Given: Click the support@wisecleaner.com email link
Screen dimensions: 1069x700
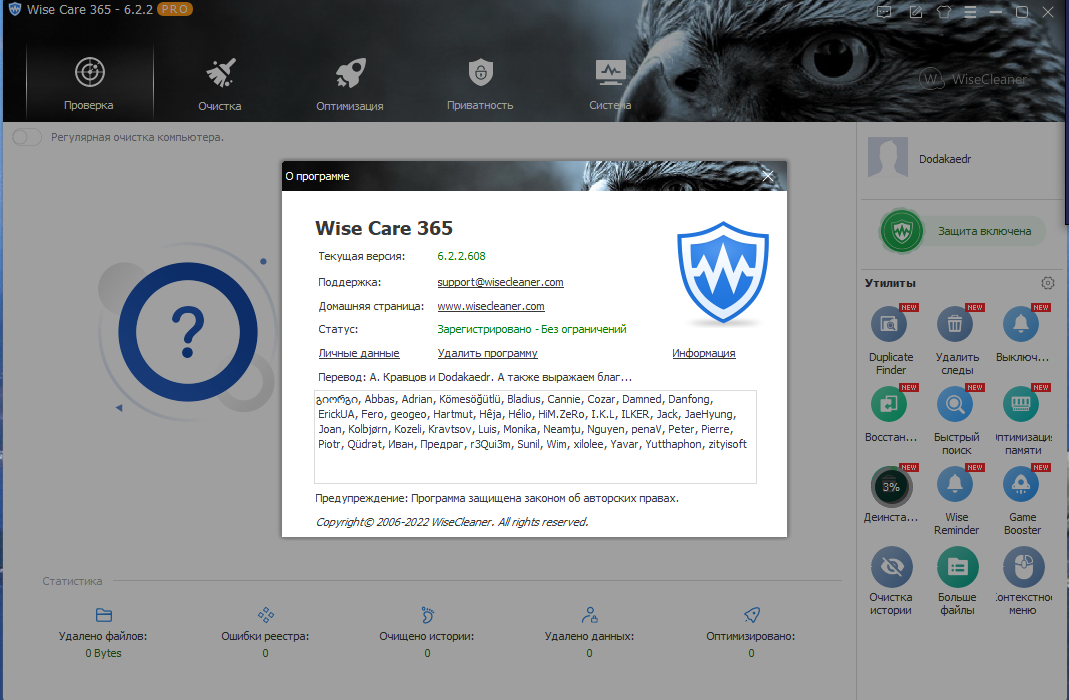Looking at the screenshot, I should coord(500,283).
